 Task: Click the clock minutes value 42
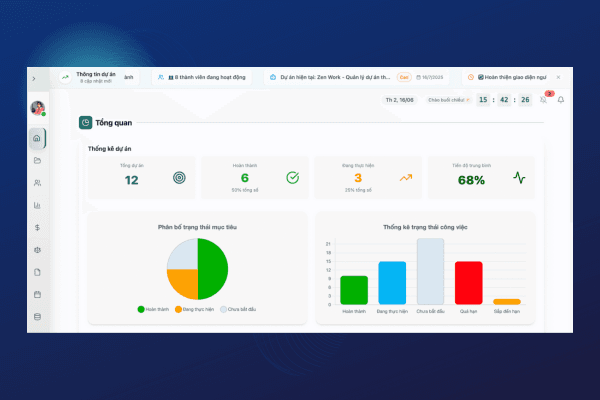[x=504, y=100]
